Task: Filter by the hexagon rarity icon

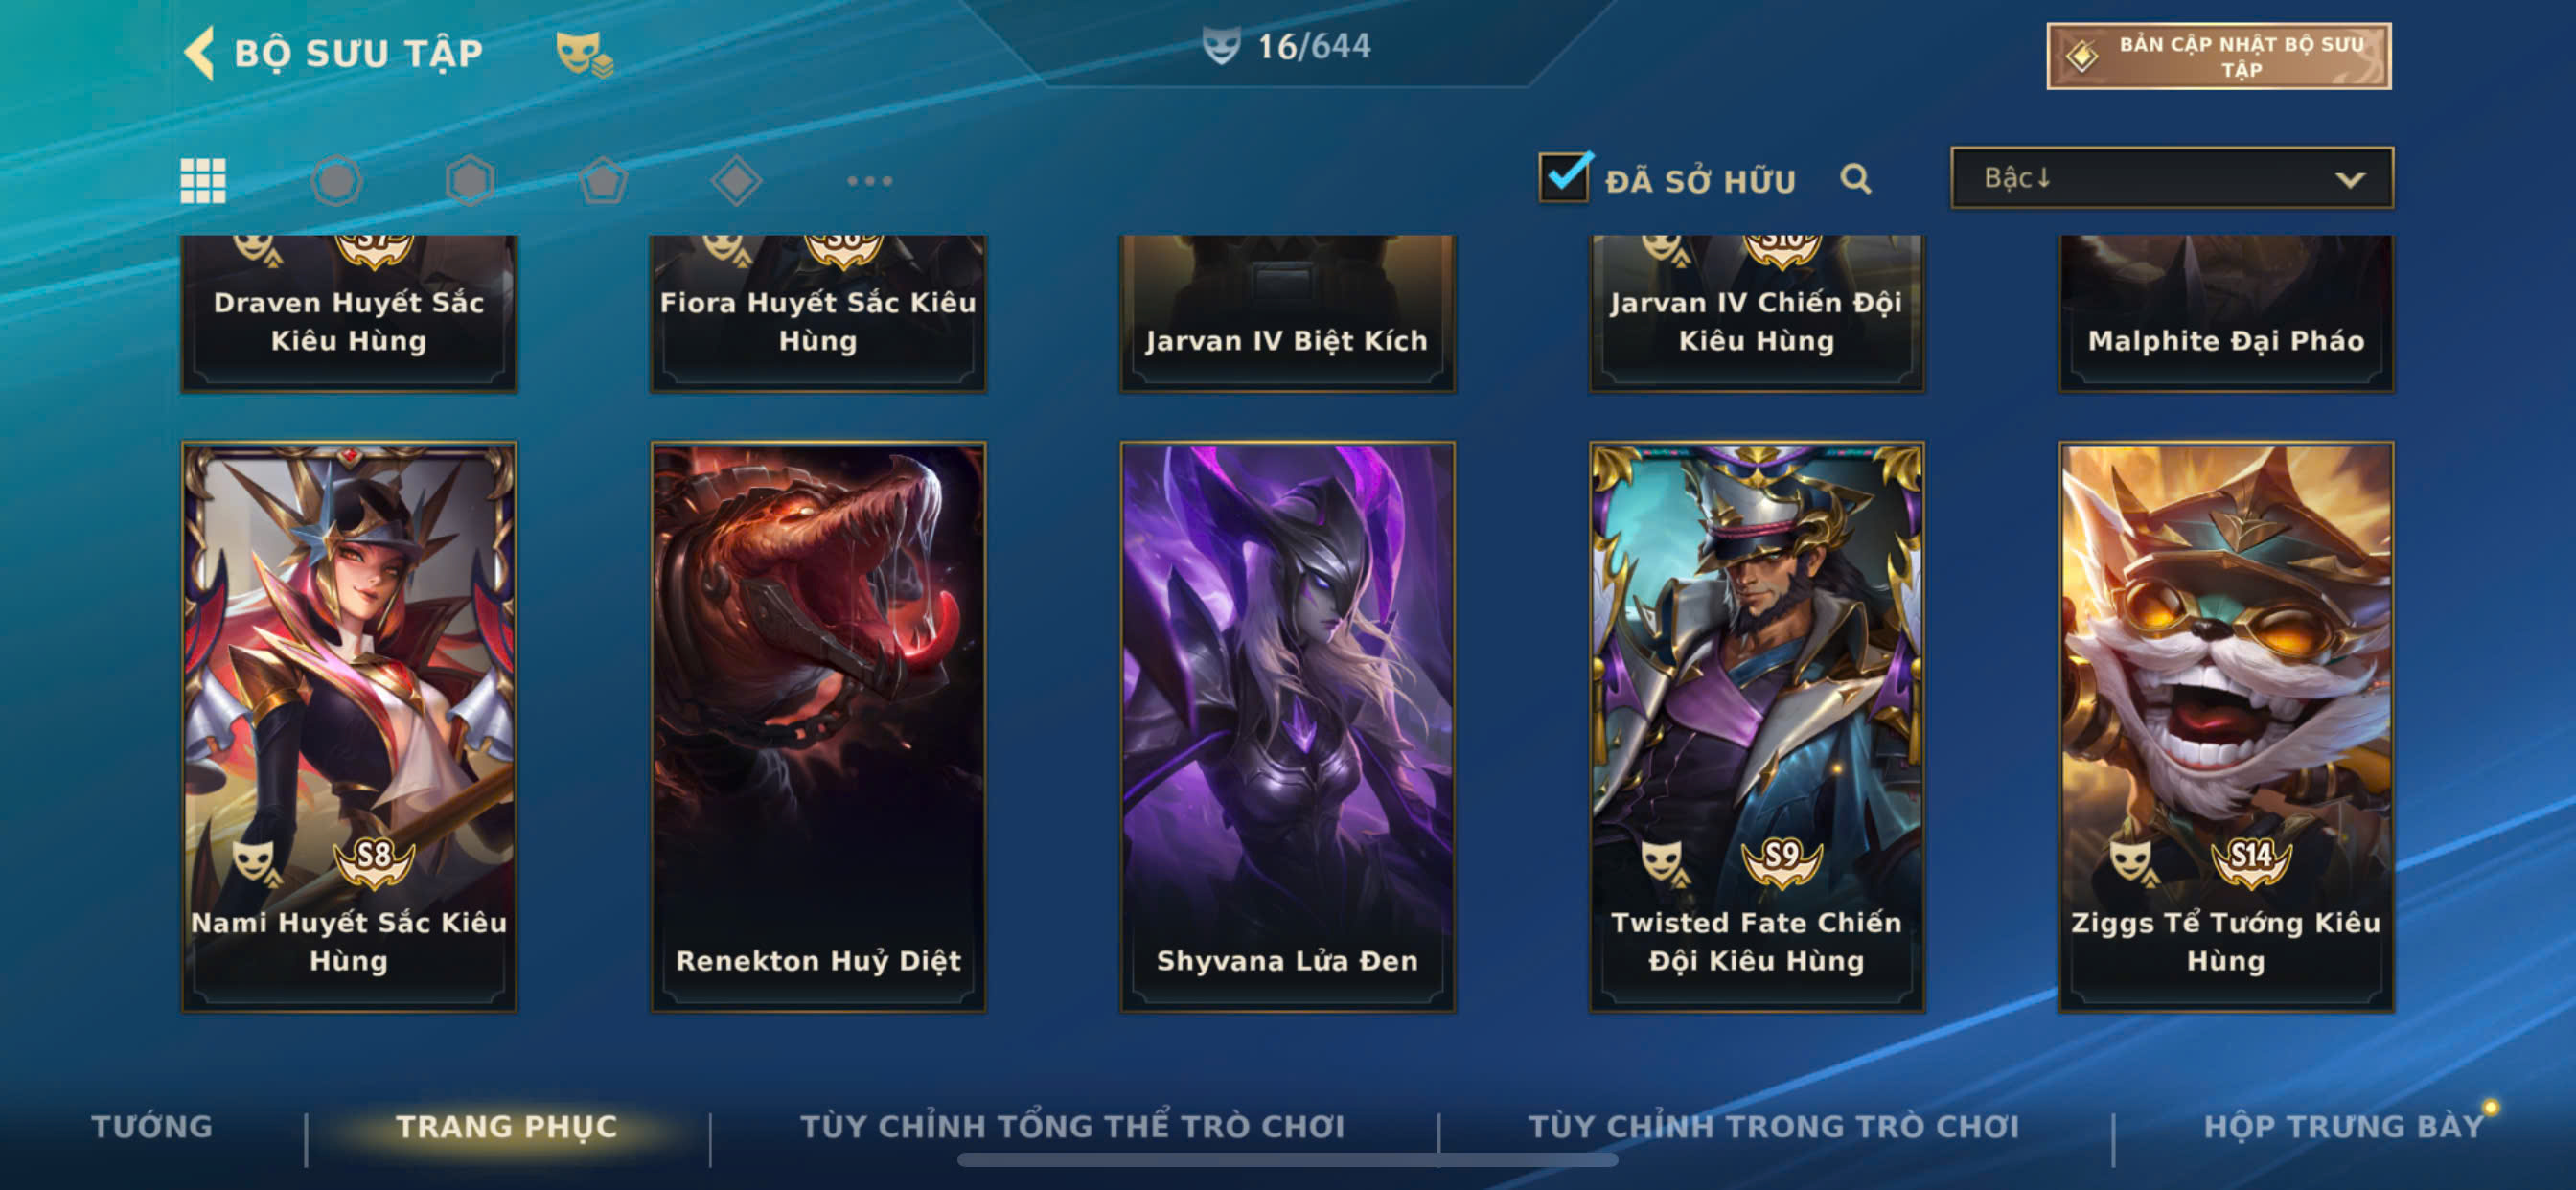Action: click(470, 181)
